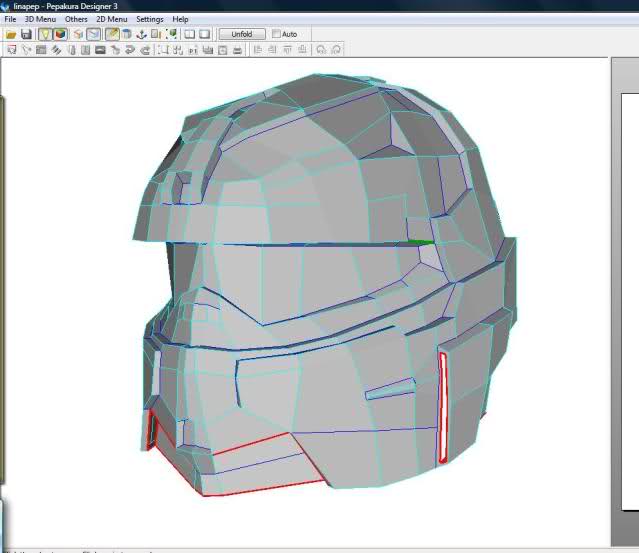Select the single-pane window layout icon
Viewport: 639px width, 553px height.
point(204,34)
